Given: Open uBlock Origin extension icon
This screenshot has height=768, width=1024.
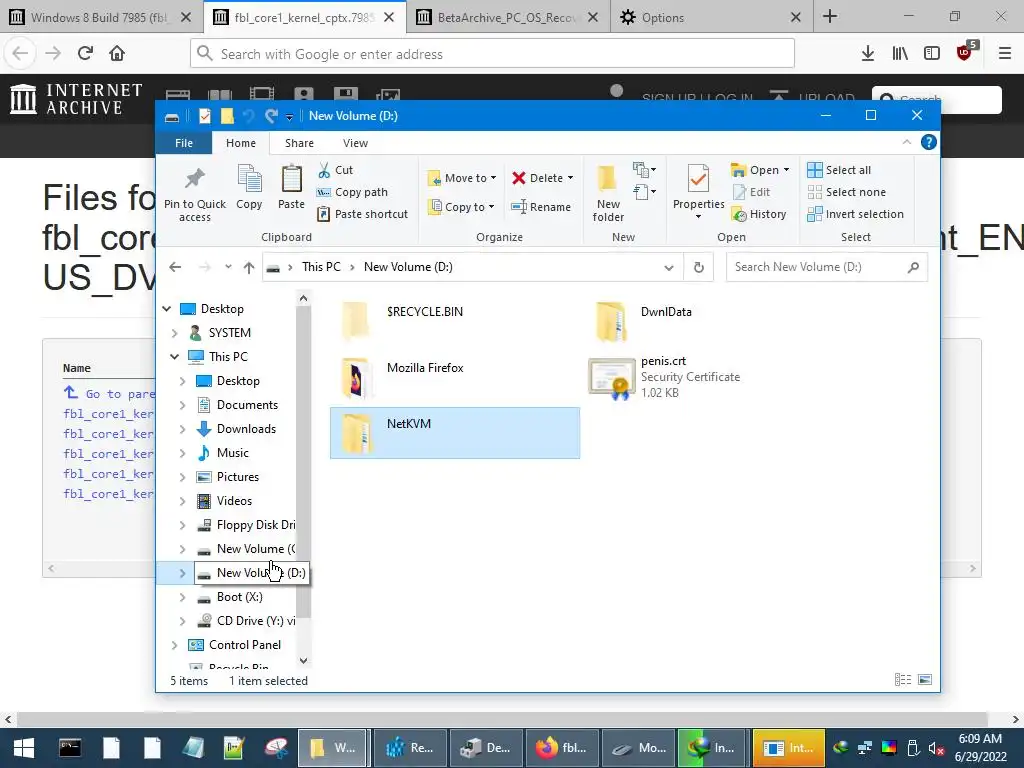Looking at the screenshot, I should pyautogui.click(x=965, y=52).
